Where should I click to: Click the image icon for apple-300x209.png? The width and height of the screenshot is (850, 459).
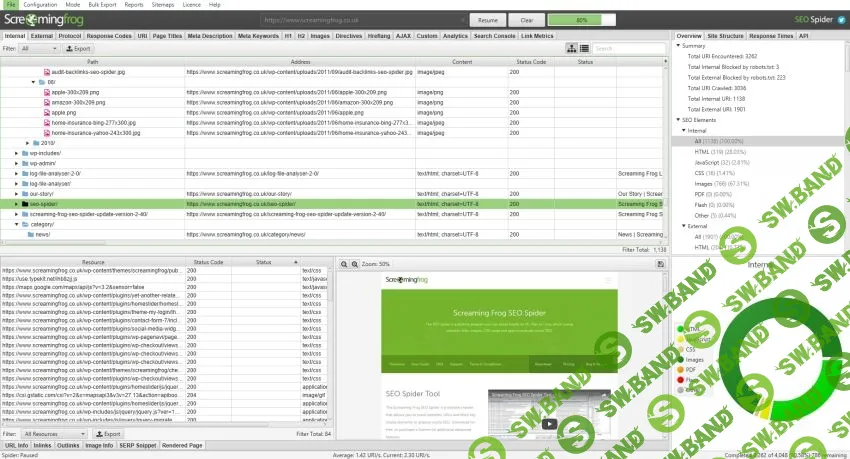47,92
